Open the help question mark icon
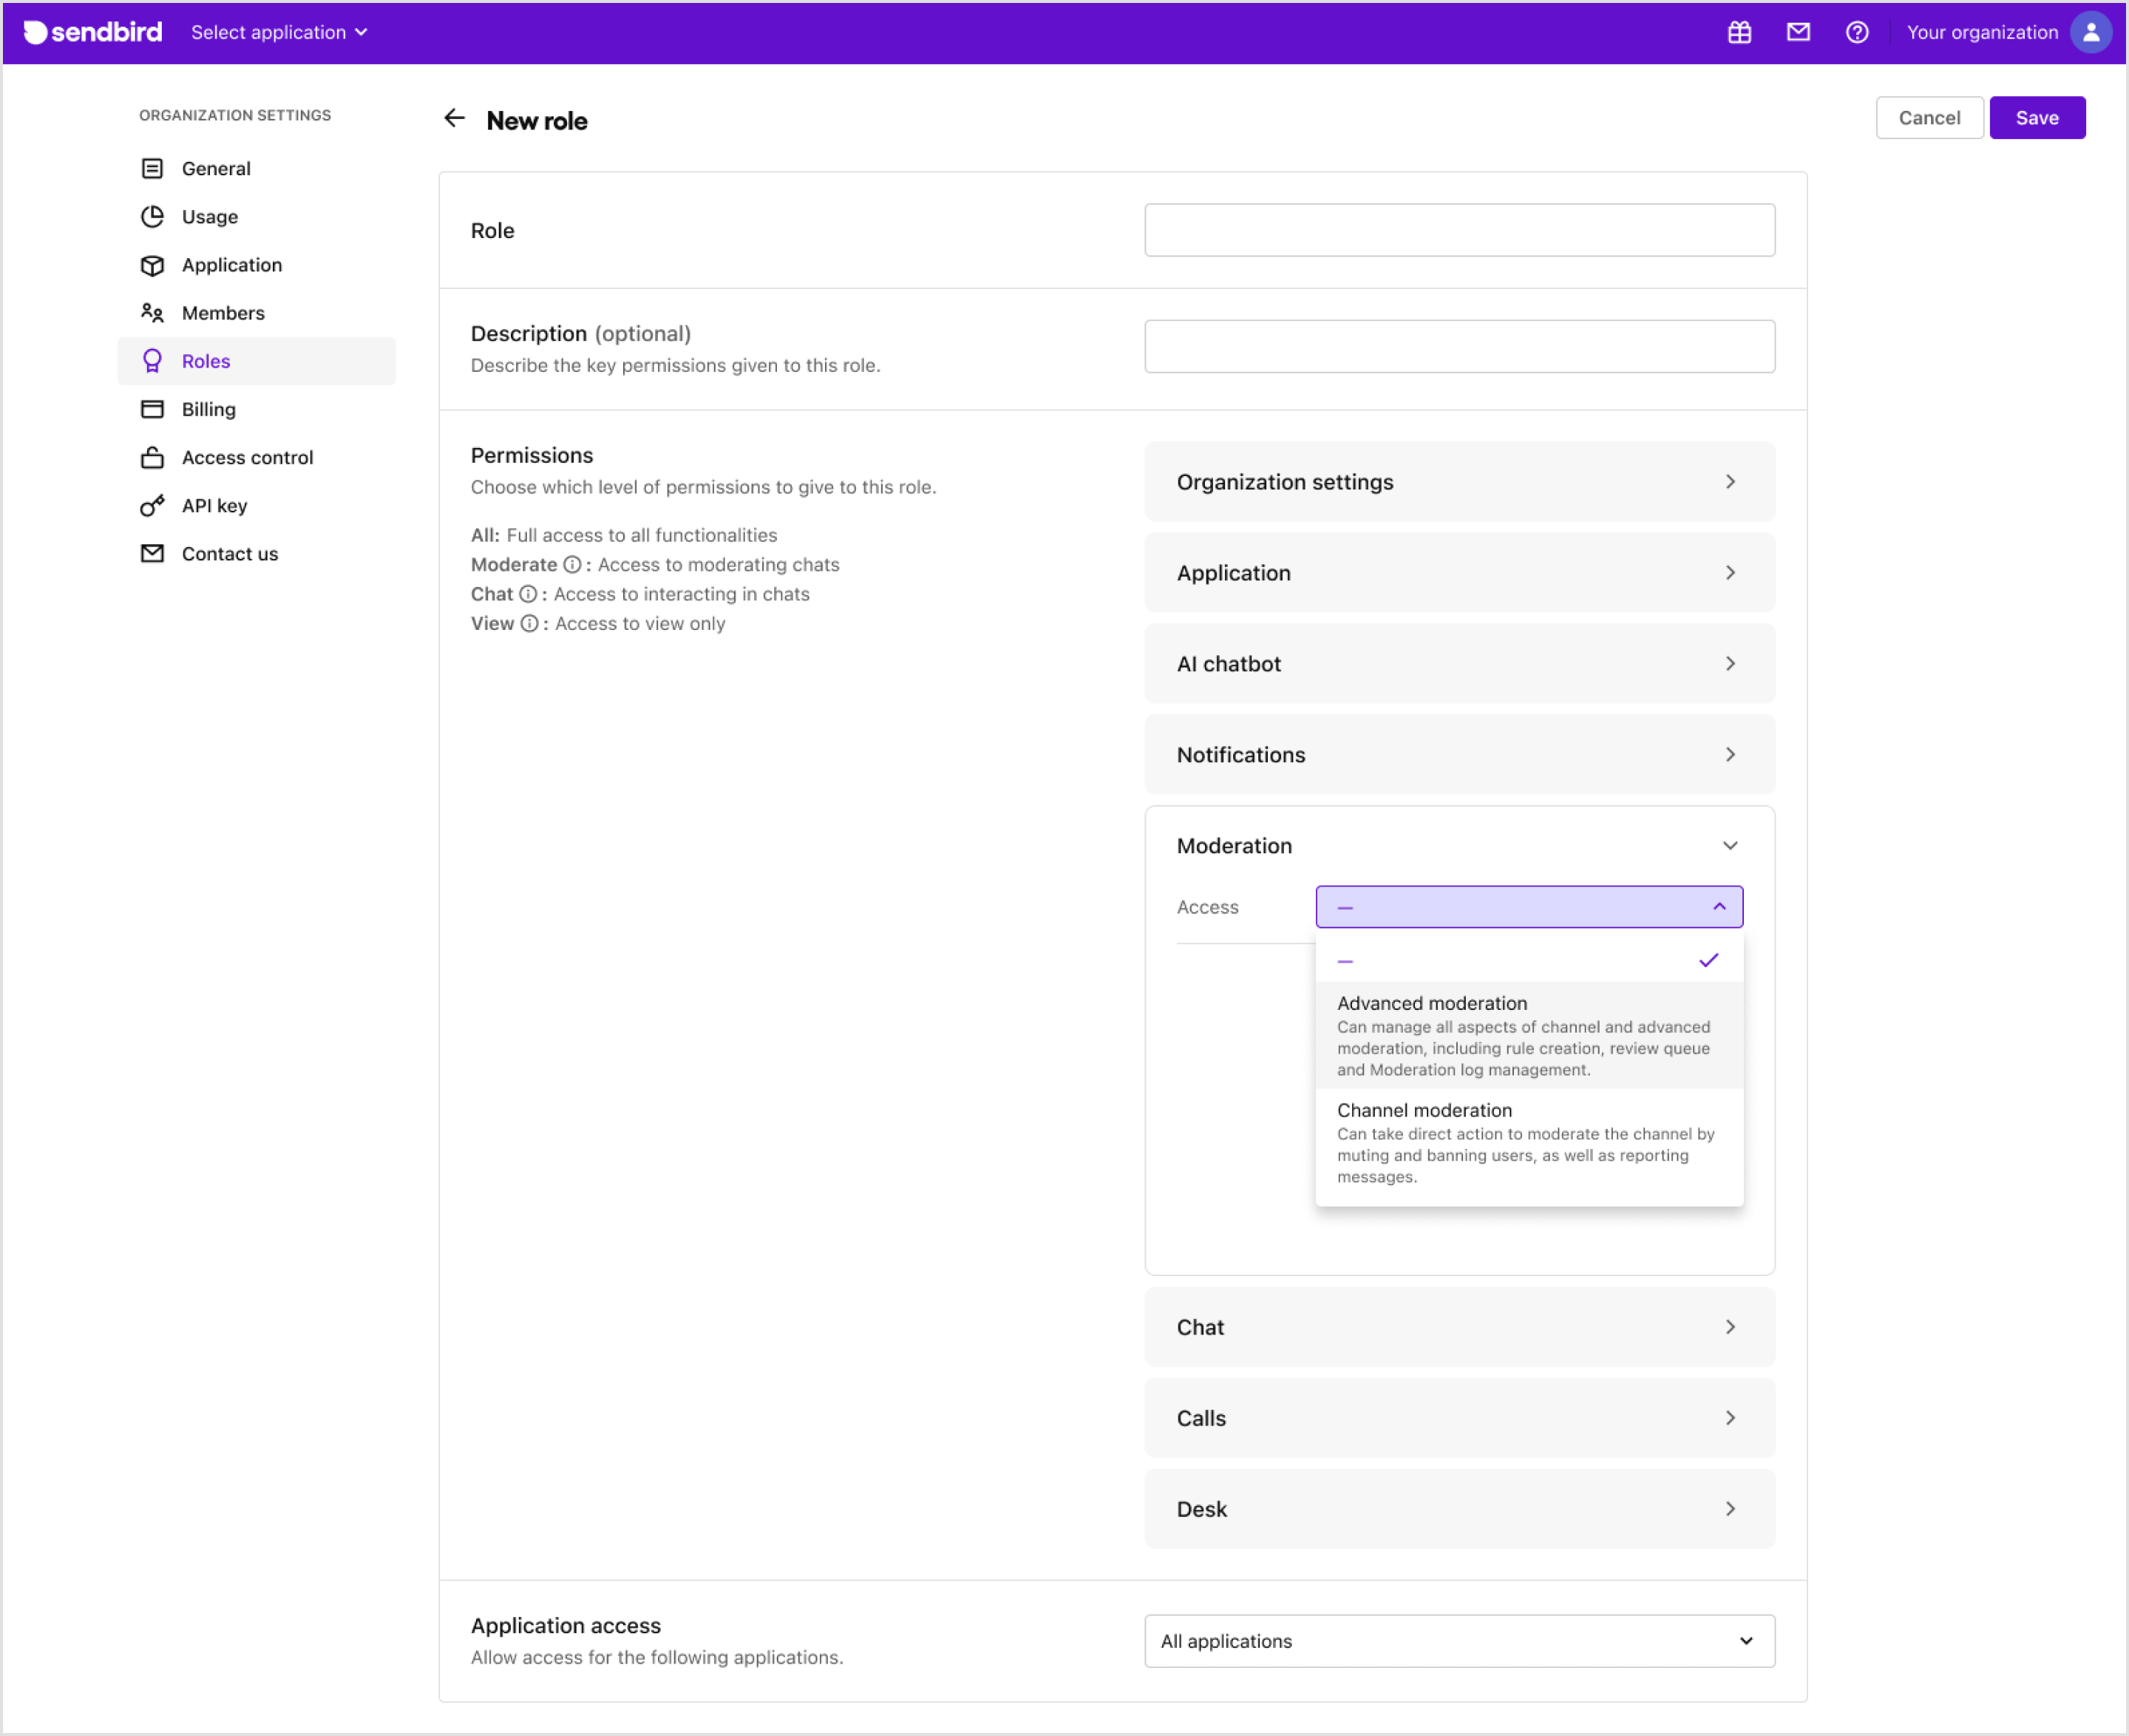 (1857, 32)
